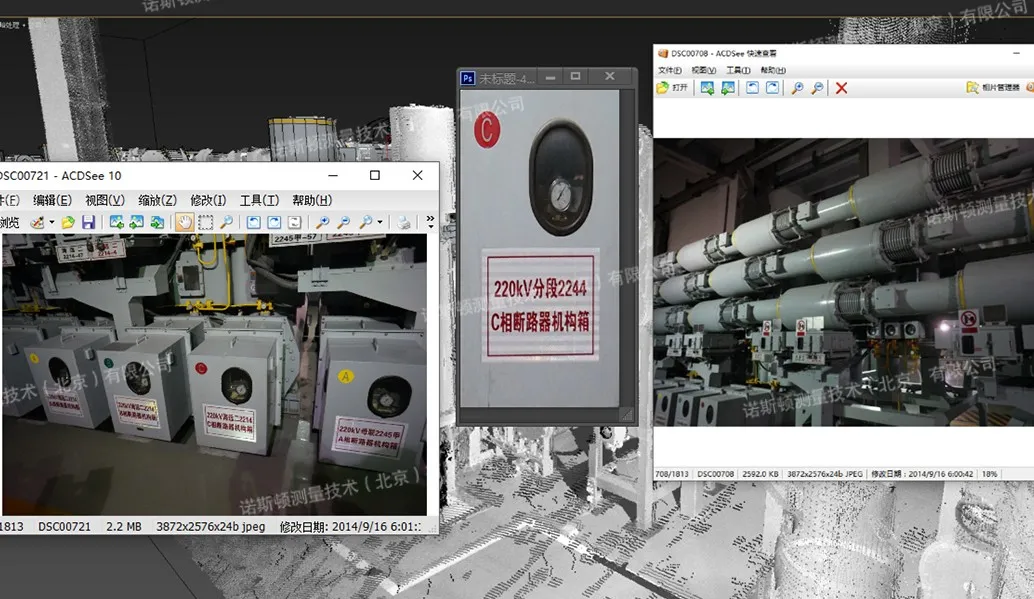Click the save floppy icon in ACDSee 10
Viewport: 1034px width, 599px height.
[88, 222]
